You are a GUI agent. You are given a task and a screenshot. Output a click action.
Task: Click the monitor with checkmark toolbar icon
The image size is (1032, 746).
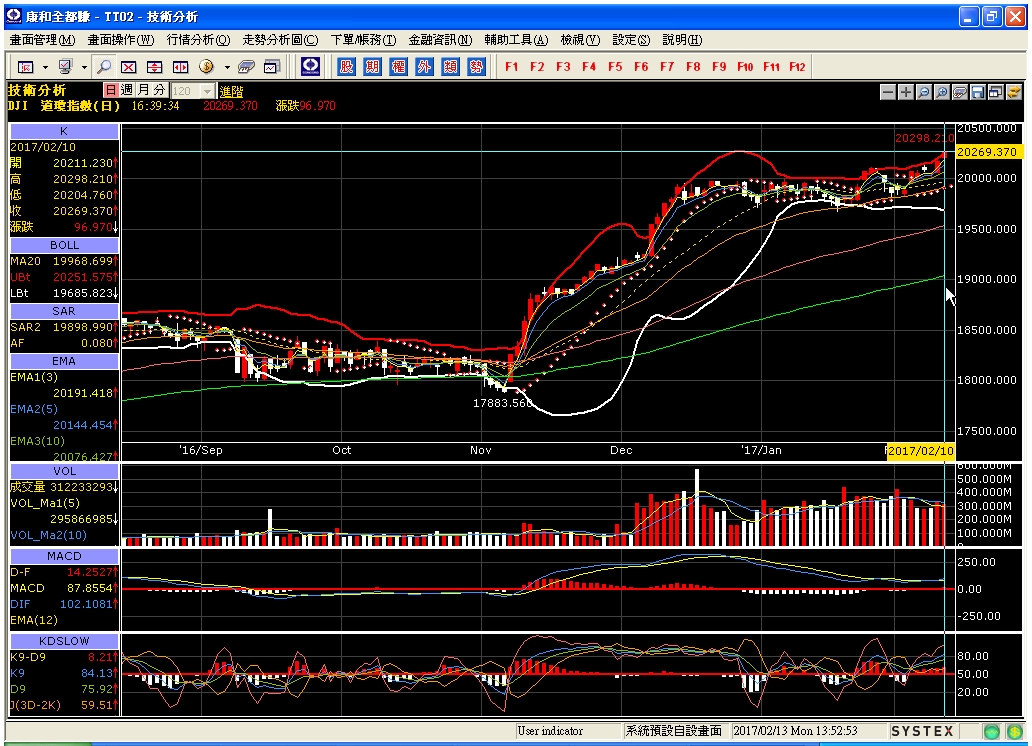tap(65, 67)
